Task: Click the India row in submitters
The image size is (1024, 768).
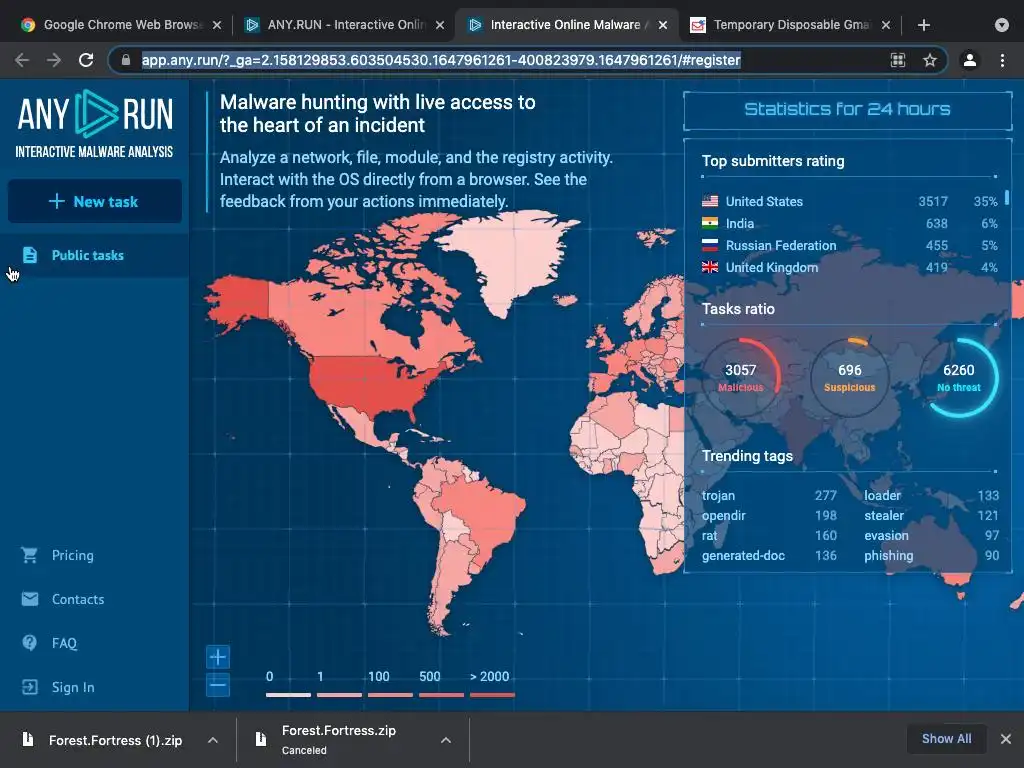Action: (849, 223)
